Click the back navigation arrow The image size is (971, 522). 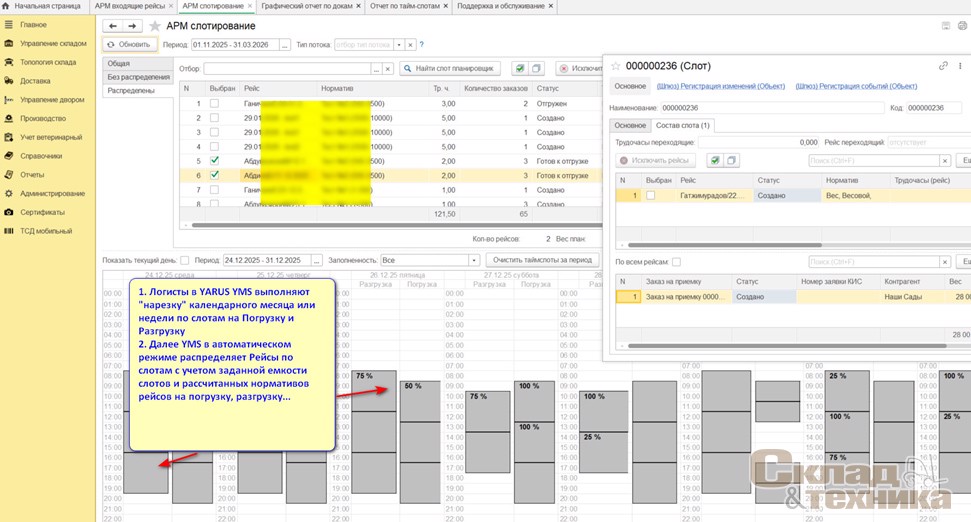112,26
